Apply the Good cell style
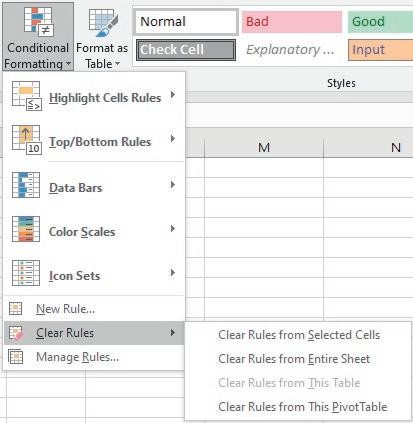The height and width of the screenshot is (423, 413). 380,22
